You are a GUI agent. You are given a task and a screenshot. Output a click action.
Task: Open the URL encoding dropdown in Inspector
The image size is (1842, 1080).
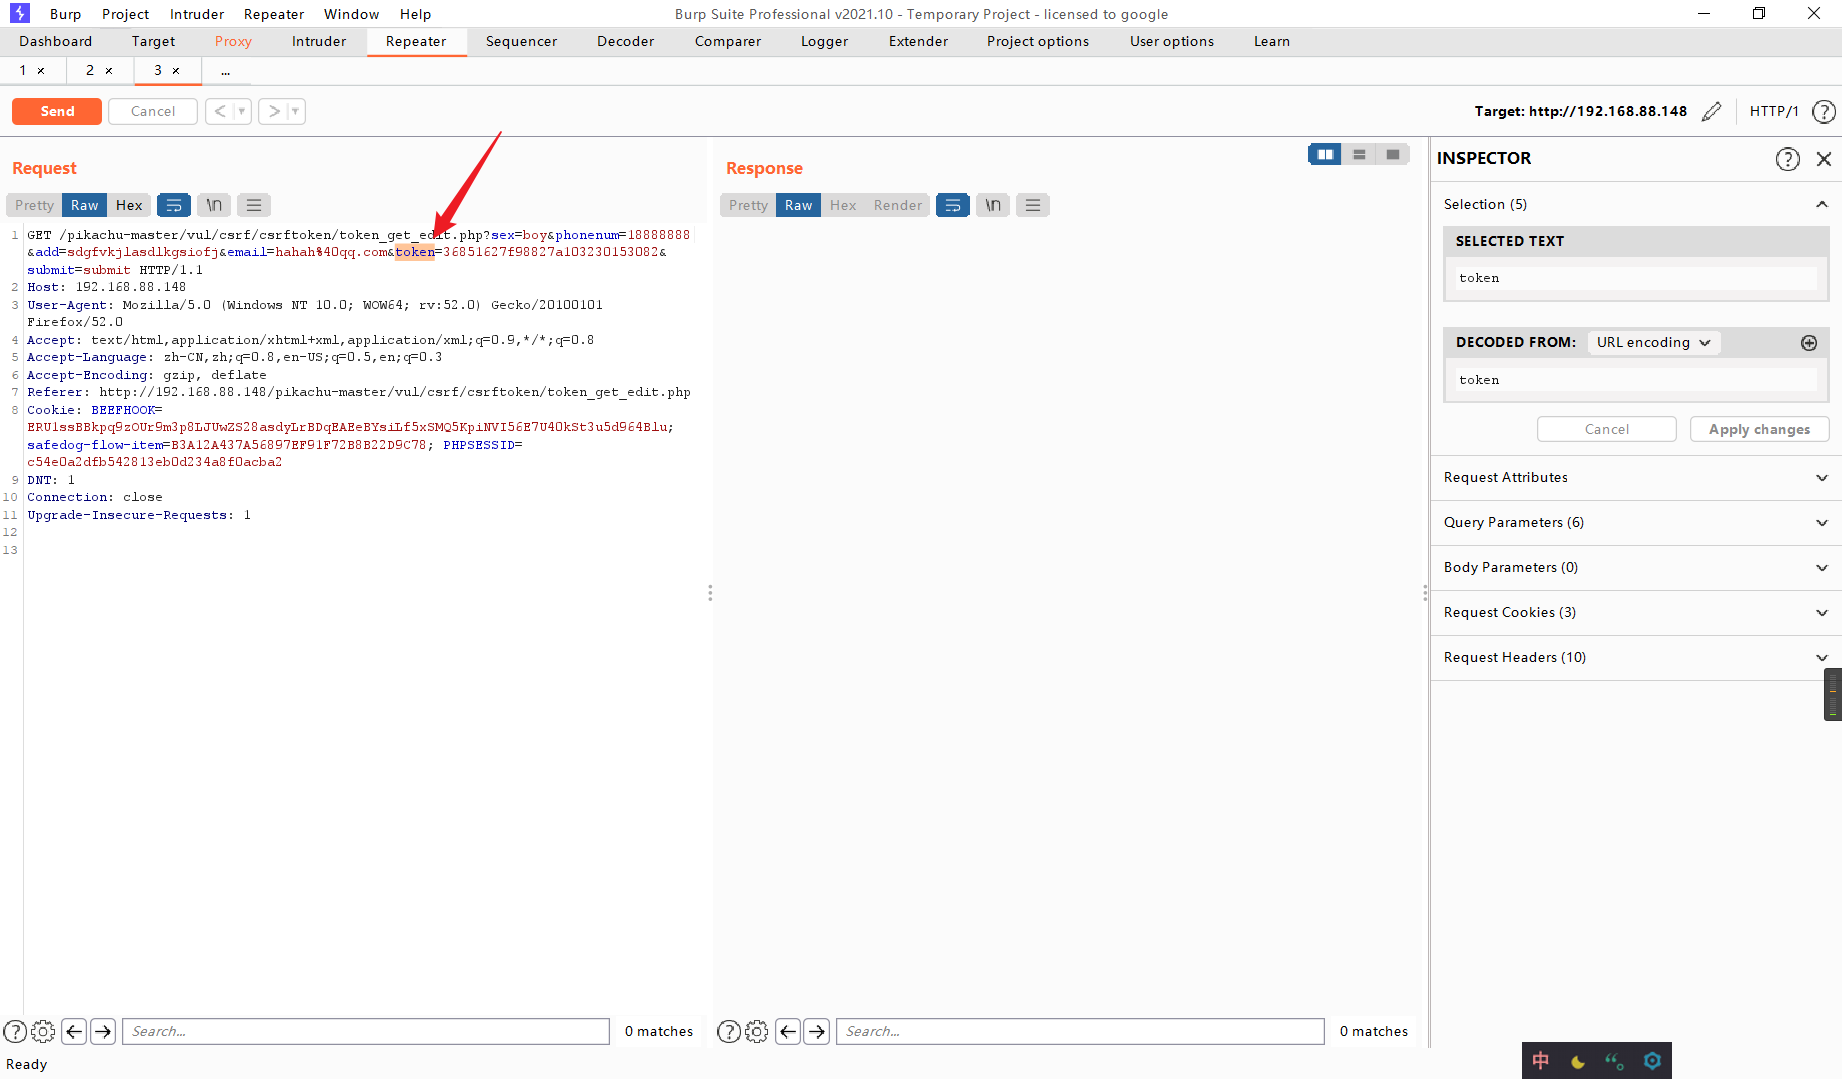tap(1653, 342)
